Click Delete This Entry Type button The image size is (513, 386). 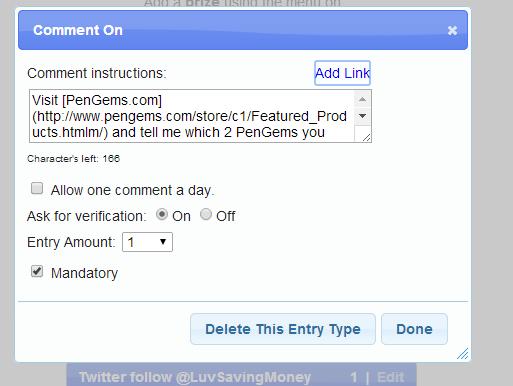click(x=283, y=329)
